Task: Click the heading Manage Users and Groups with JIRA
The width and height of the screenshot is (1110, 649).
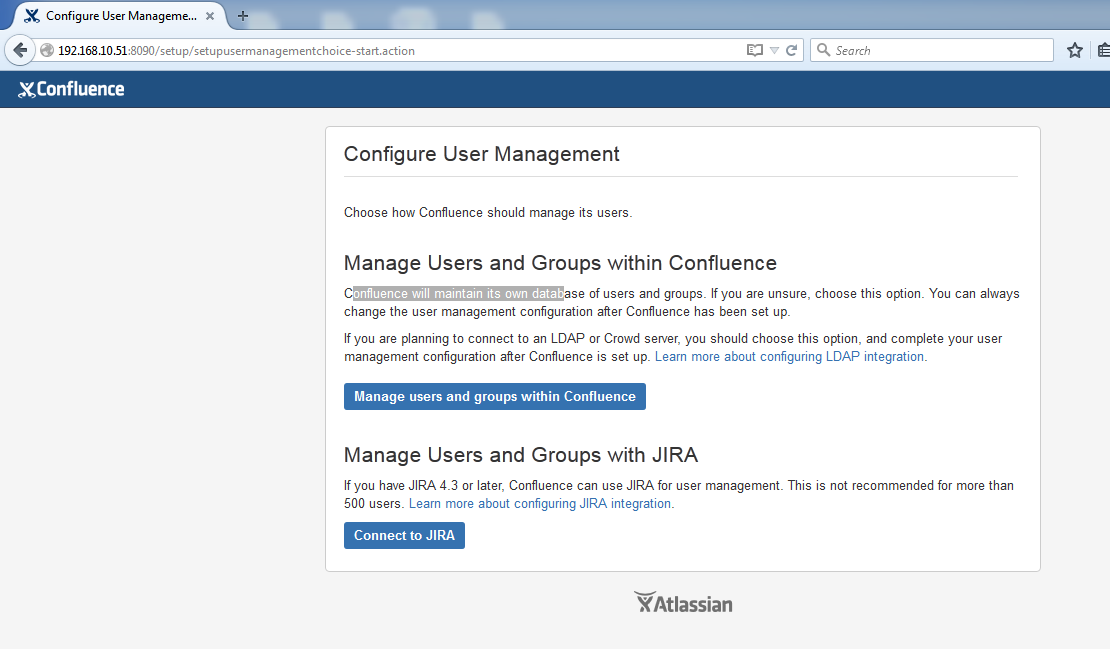Action: click(x=521, y=455)
